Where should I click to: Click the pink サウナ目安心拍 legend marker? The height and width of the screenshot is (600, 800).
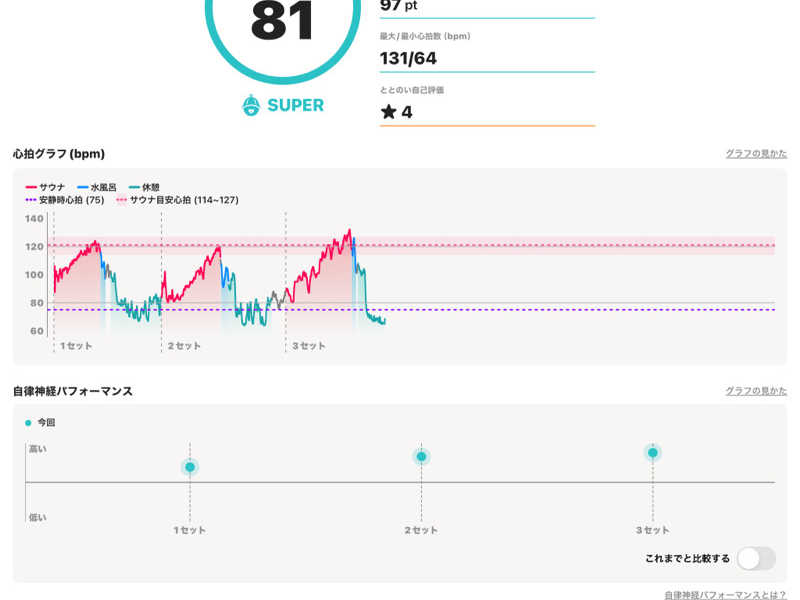pyautogui.click(x=122, y=200)
